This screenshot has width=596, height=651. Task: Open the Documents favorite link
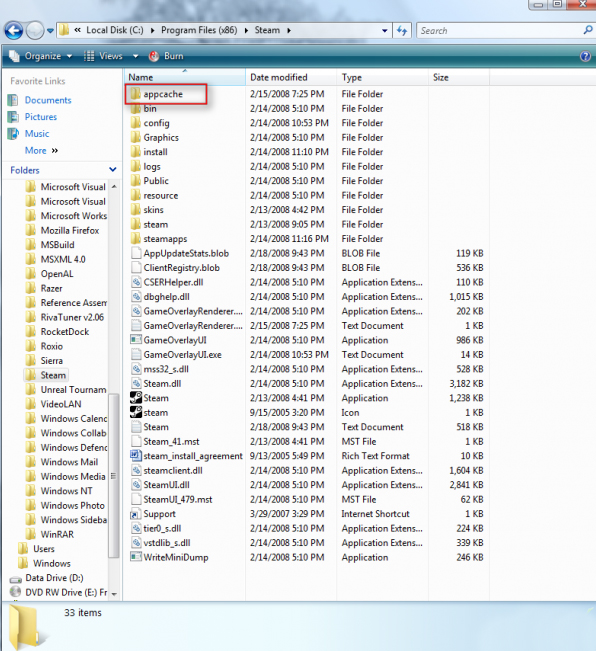pos(48,100)
